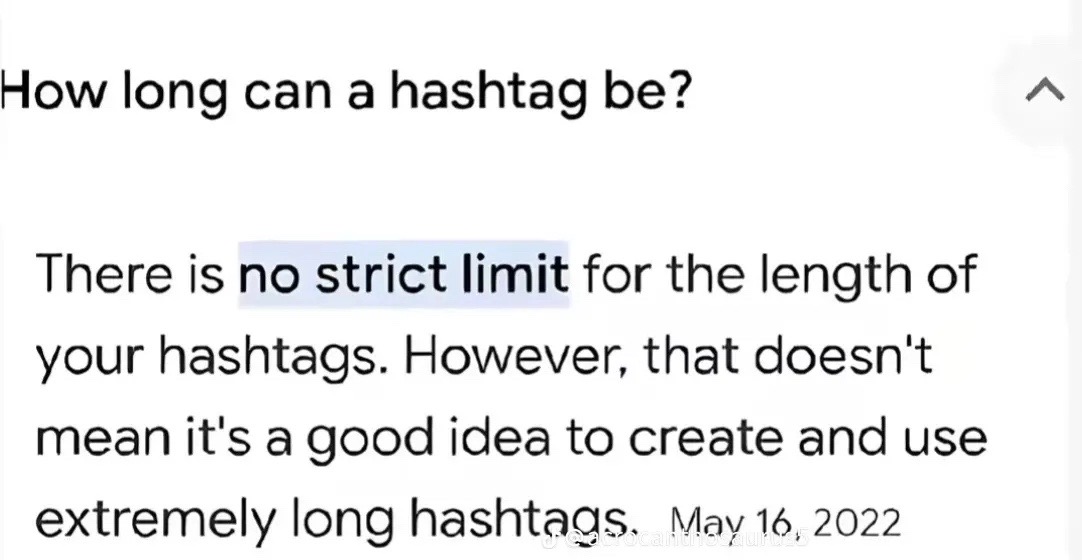Image resolution: width=1082 pixels, height=560 pixels.
Task: Click the May 16, 2022 date
Action: pos(785,524)
